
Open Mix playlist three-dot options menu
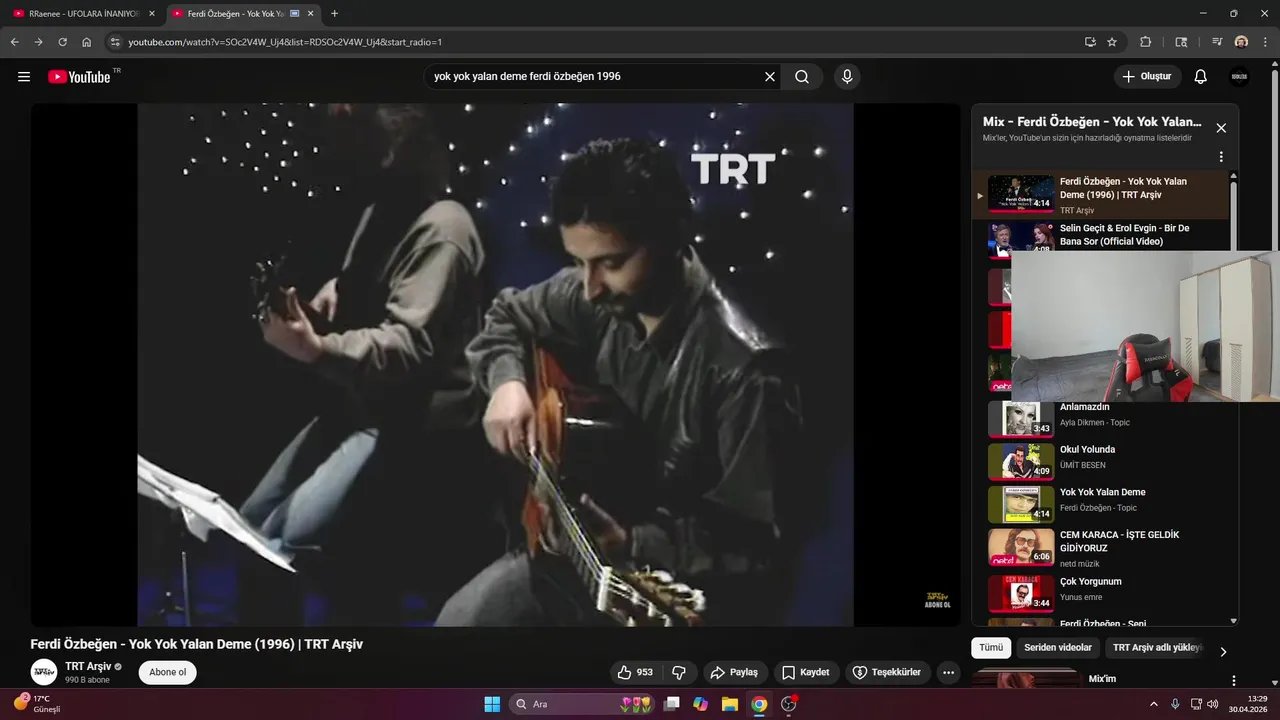tap(1221, 157)
